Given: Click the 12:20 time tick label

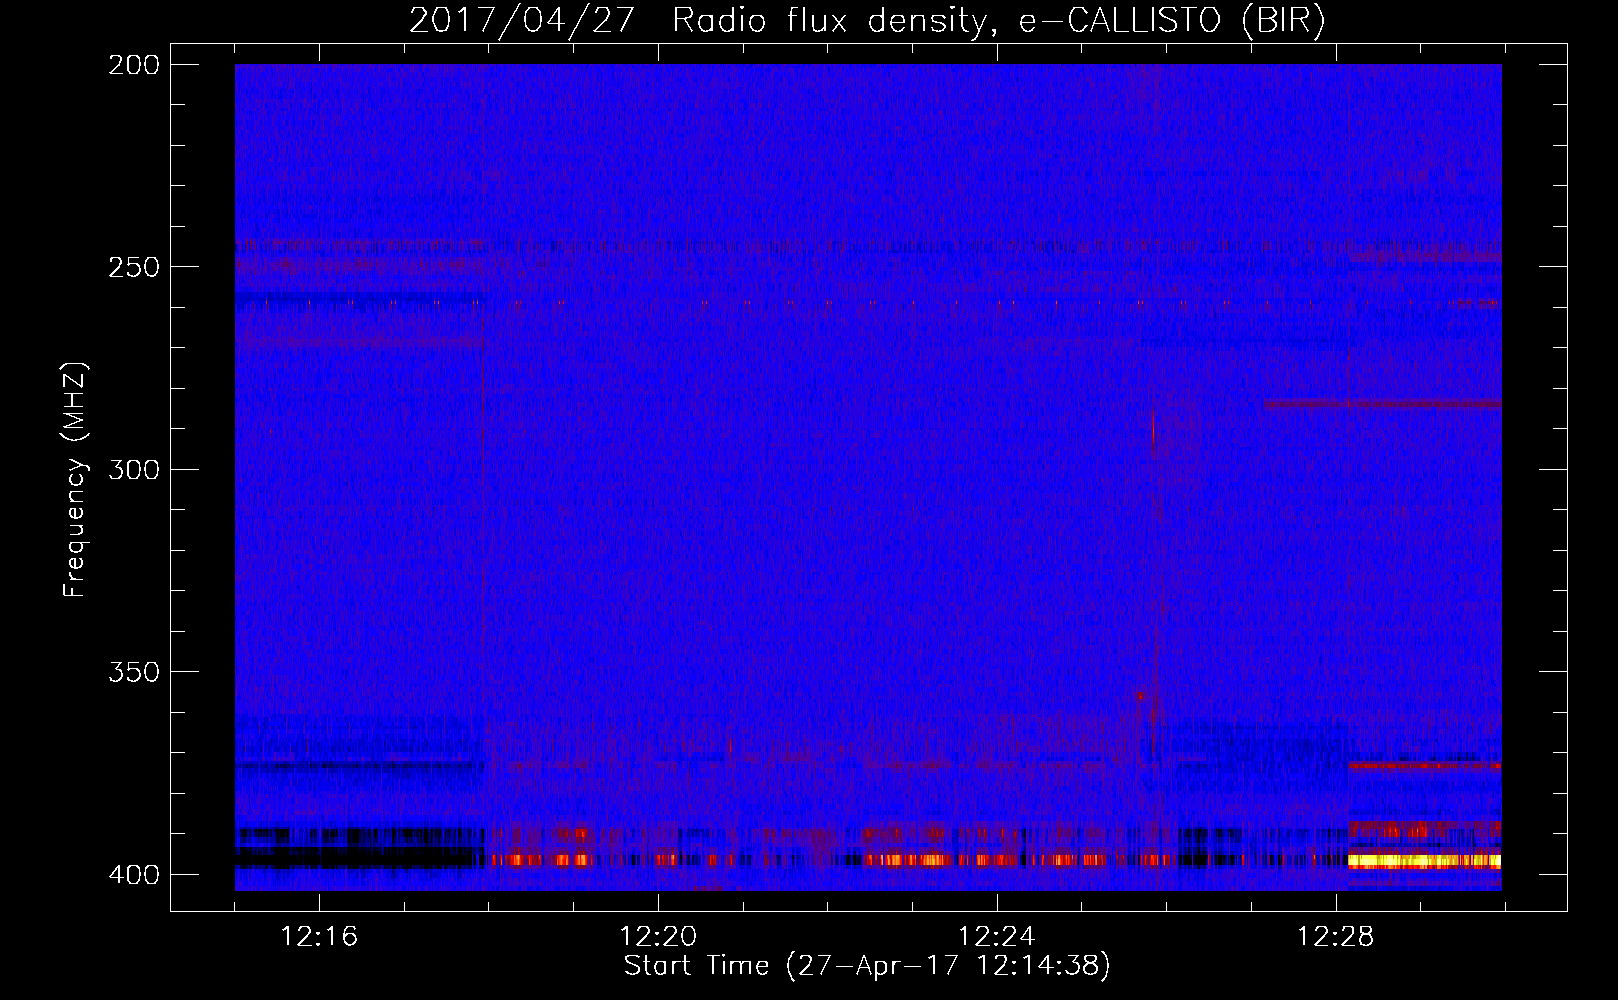Looking at the screenshot, I should [658, 936].
